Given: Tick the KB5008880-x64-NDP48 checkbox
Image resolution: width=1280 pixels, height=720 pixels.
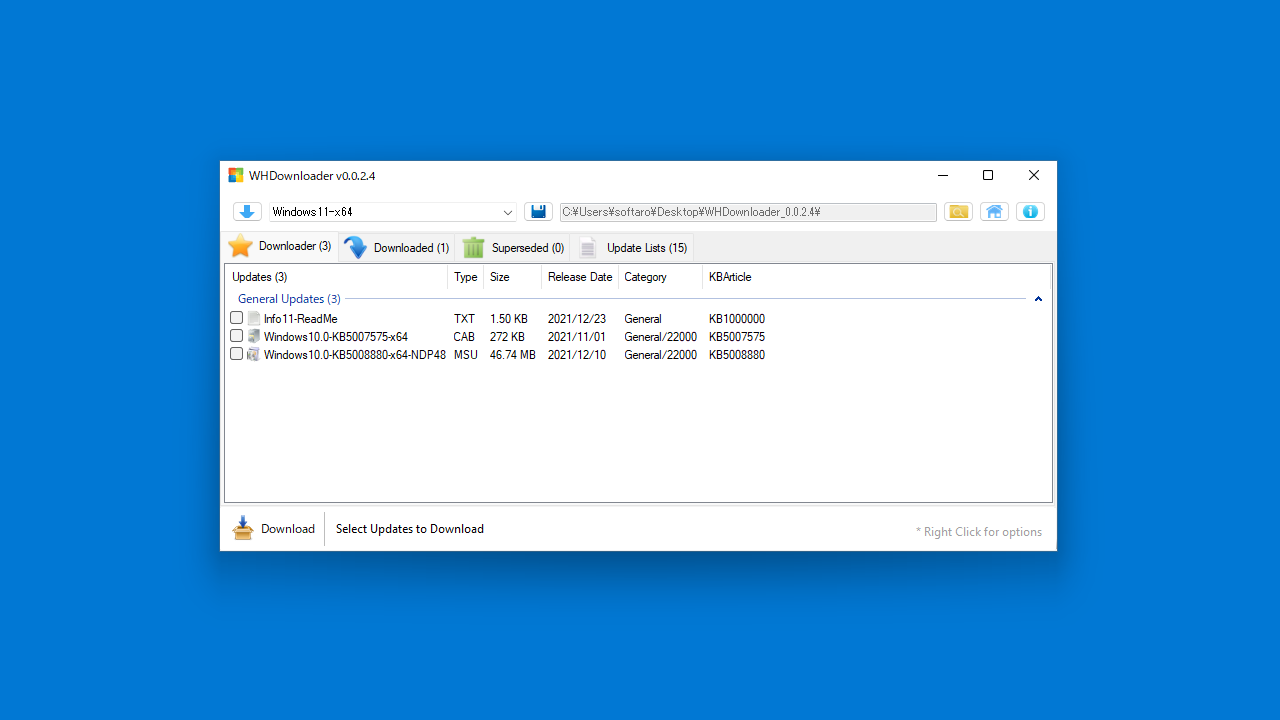Looking at the screenshot, I should pos(237,354).
